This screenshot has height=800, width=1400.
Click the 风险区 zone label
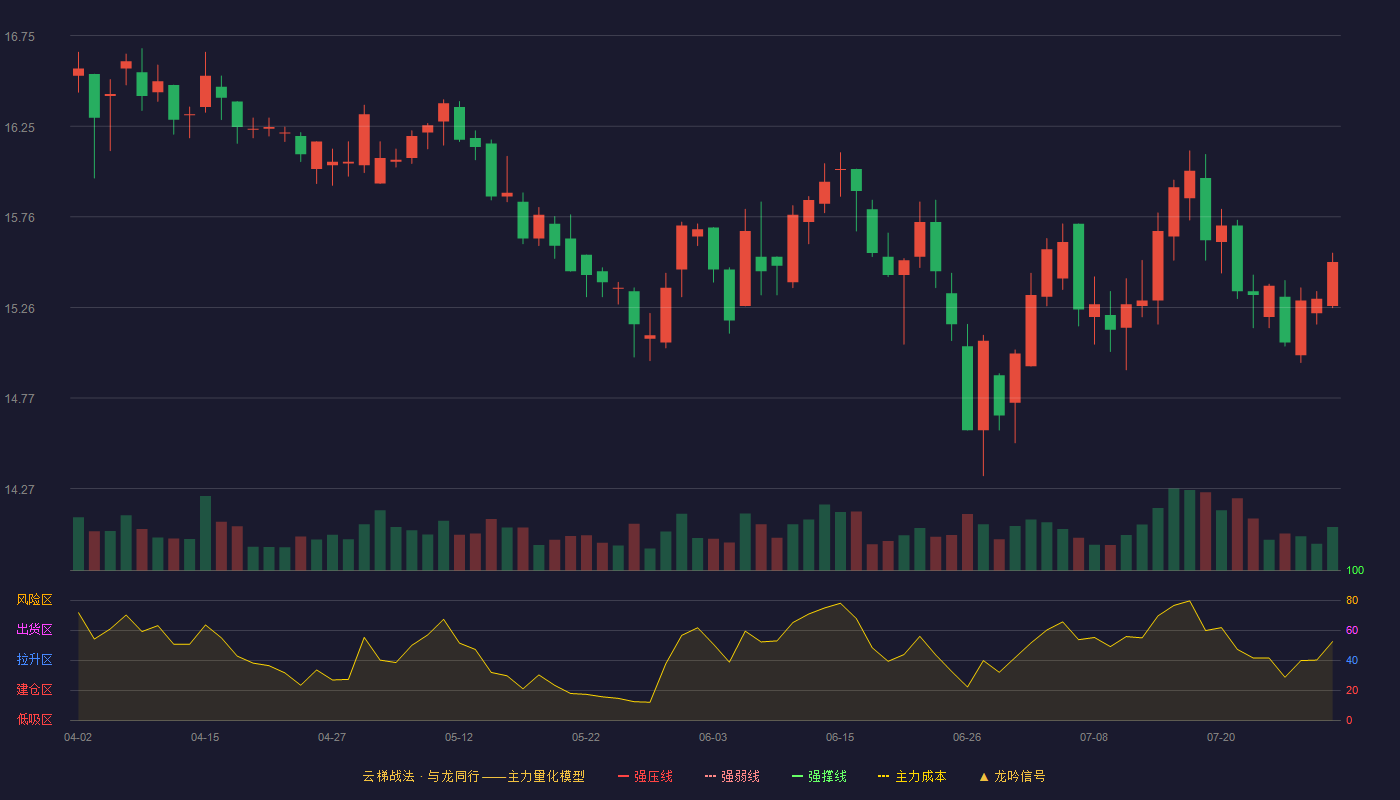(x=34, y=600)
